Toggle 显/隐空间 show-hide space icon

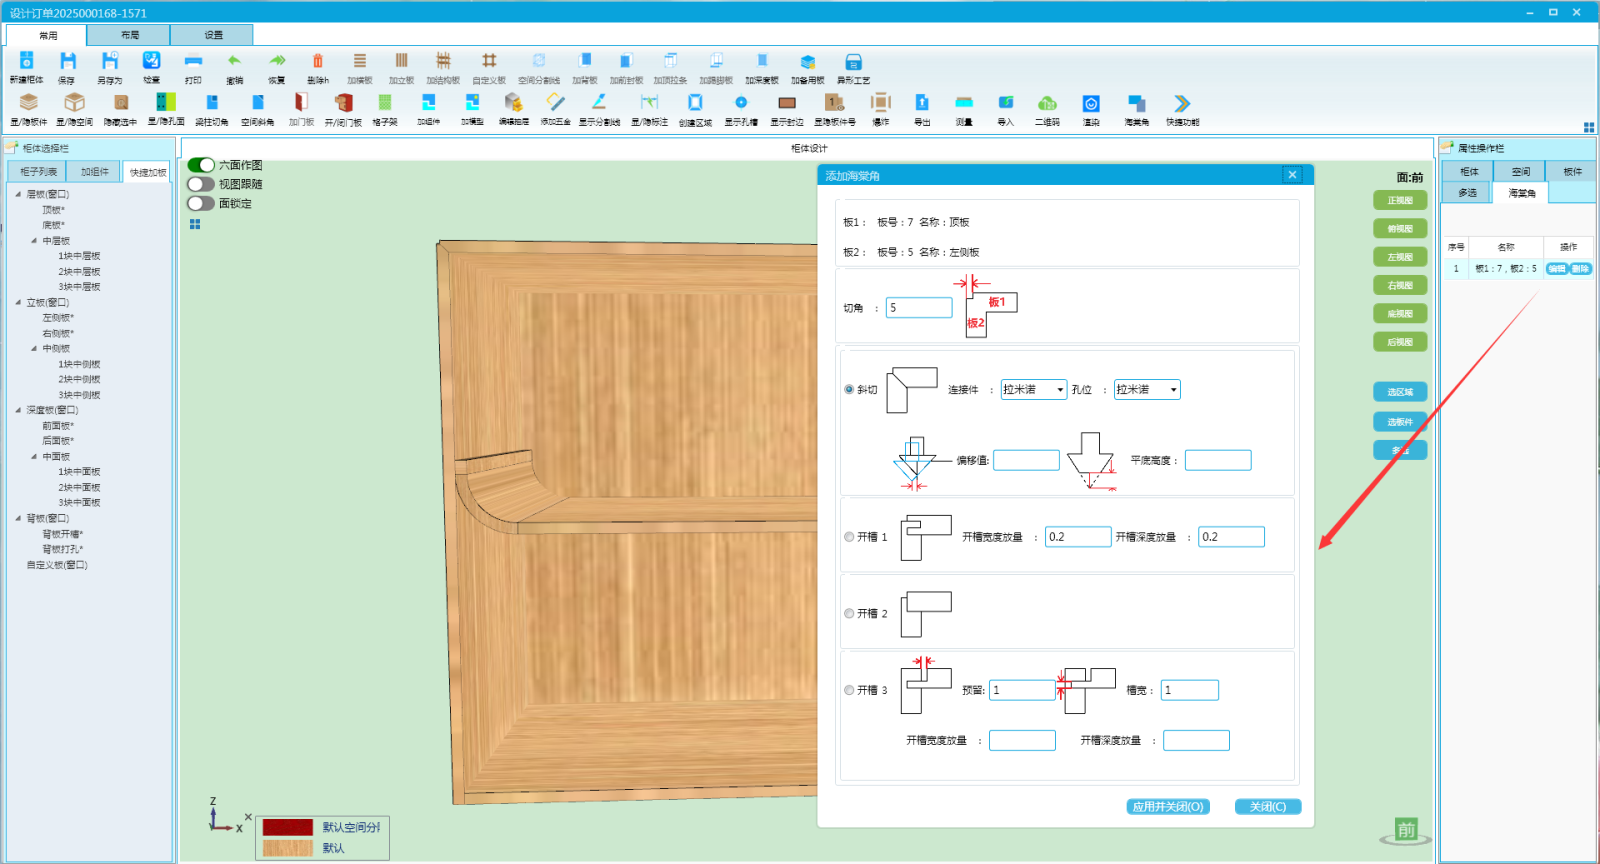[74, 102]
